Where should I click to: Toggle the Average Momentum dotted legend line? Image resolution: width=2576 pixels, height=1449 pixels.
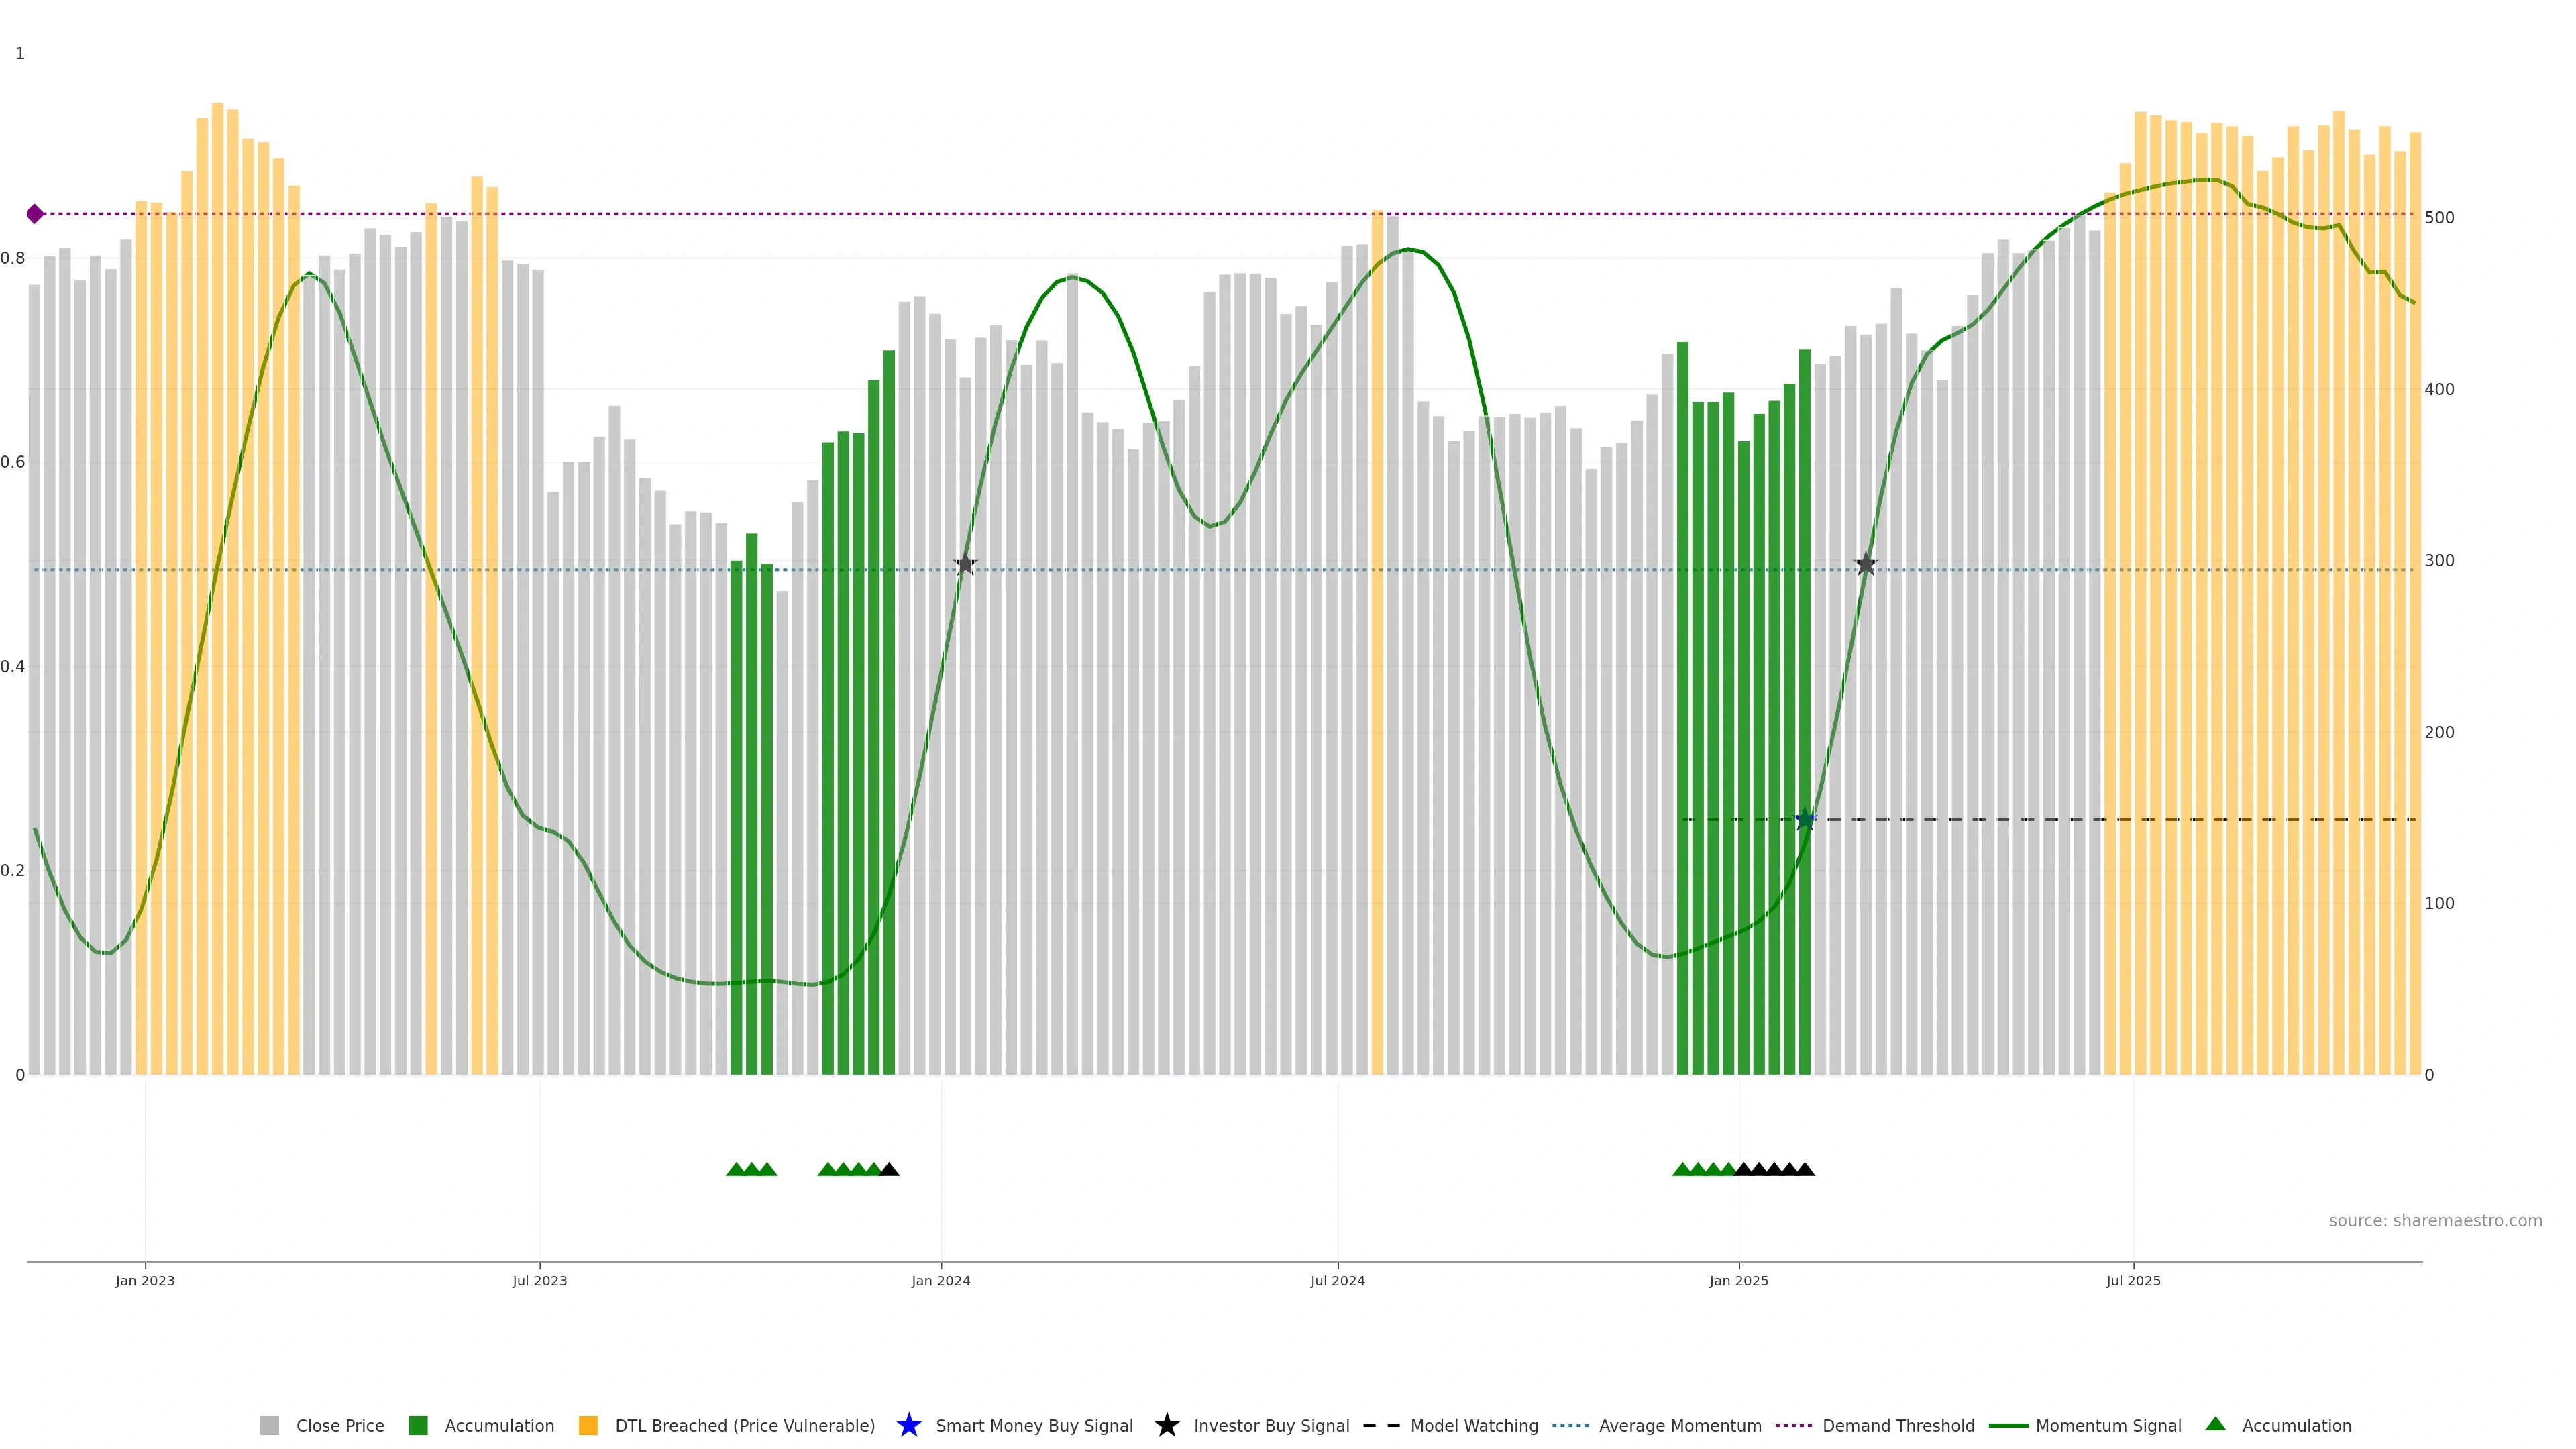tap(1570, 1426)
